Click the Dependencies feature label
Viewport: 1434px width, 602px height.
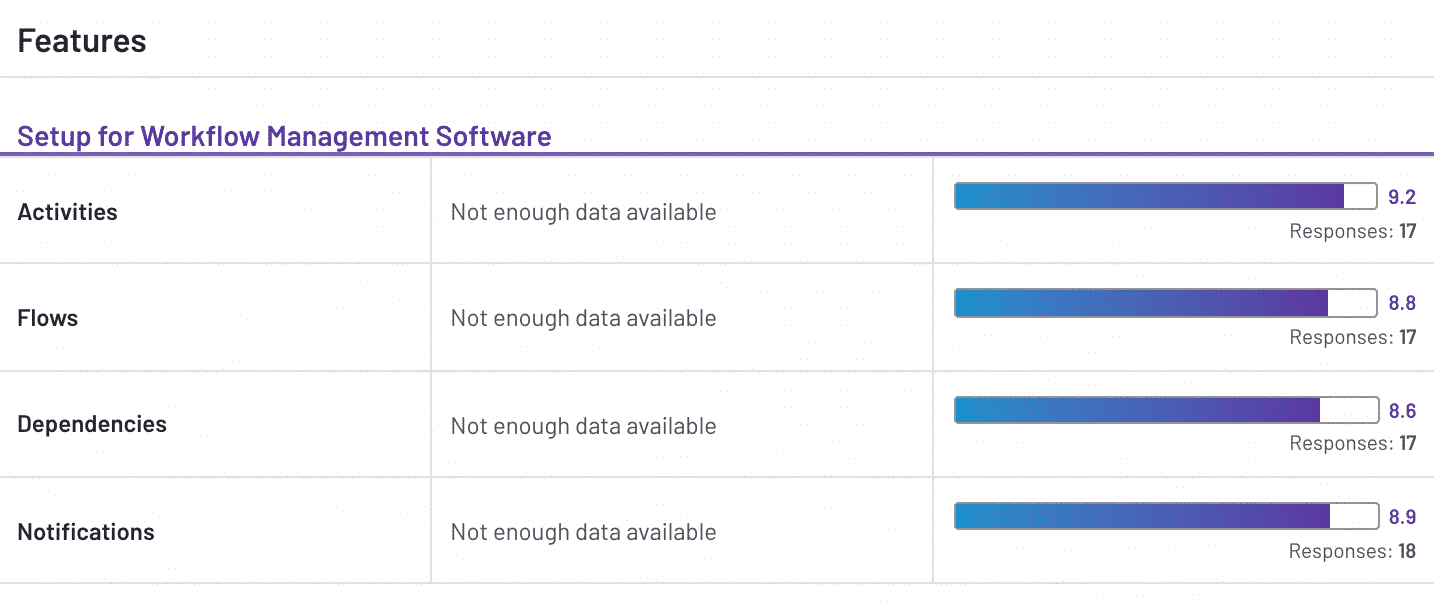click(92, 424)
